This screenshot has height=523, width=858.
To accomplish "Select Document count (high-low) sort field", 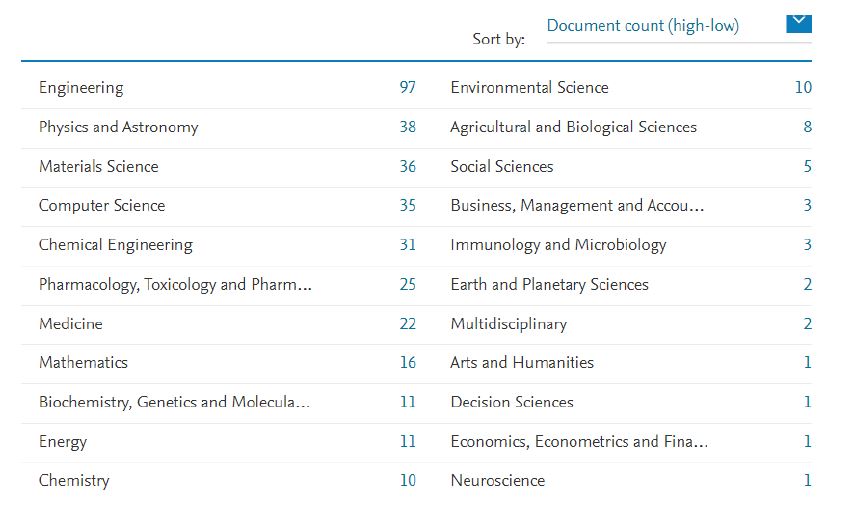I will pyautogui.click(x=679, y=26).
